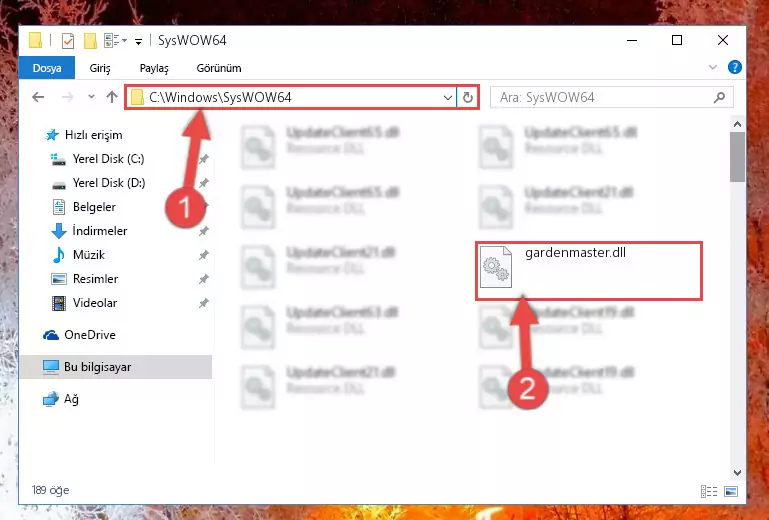Click the New folder icon in the title bar

coord(90,41)
